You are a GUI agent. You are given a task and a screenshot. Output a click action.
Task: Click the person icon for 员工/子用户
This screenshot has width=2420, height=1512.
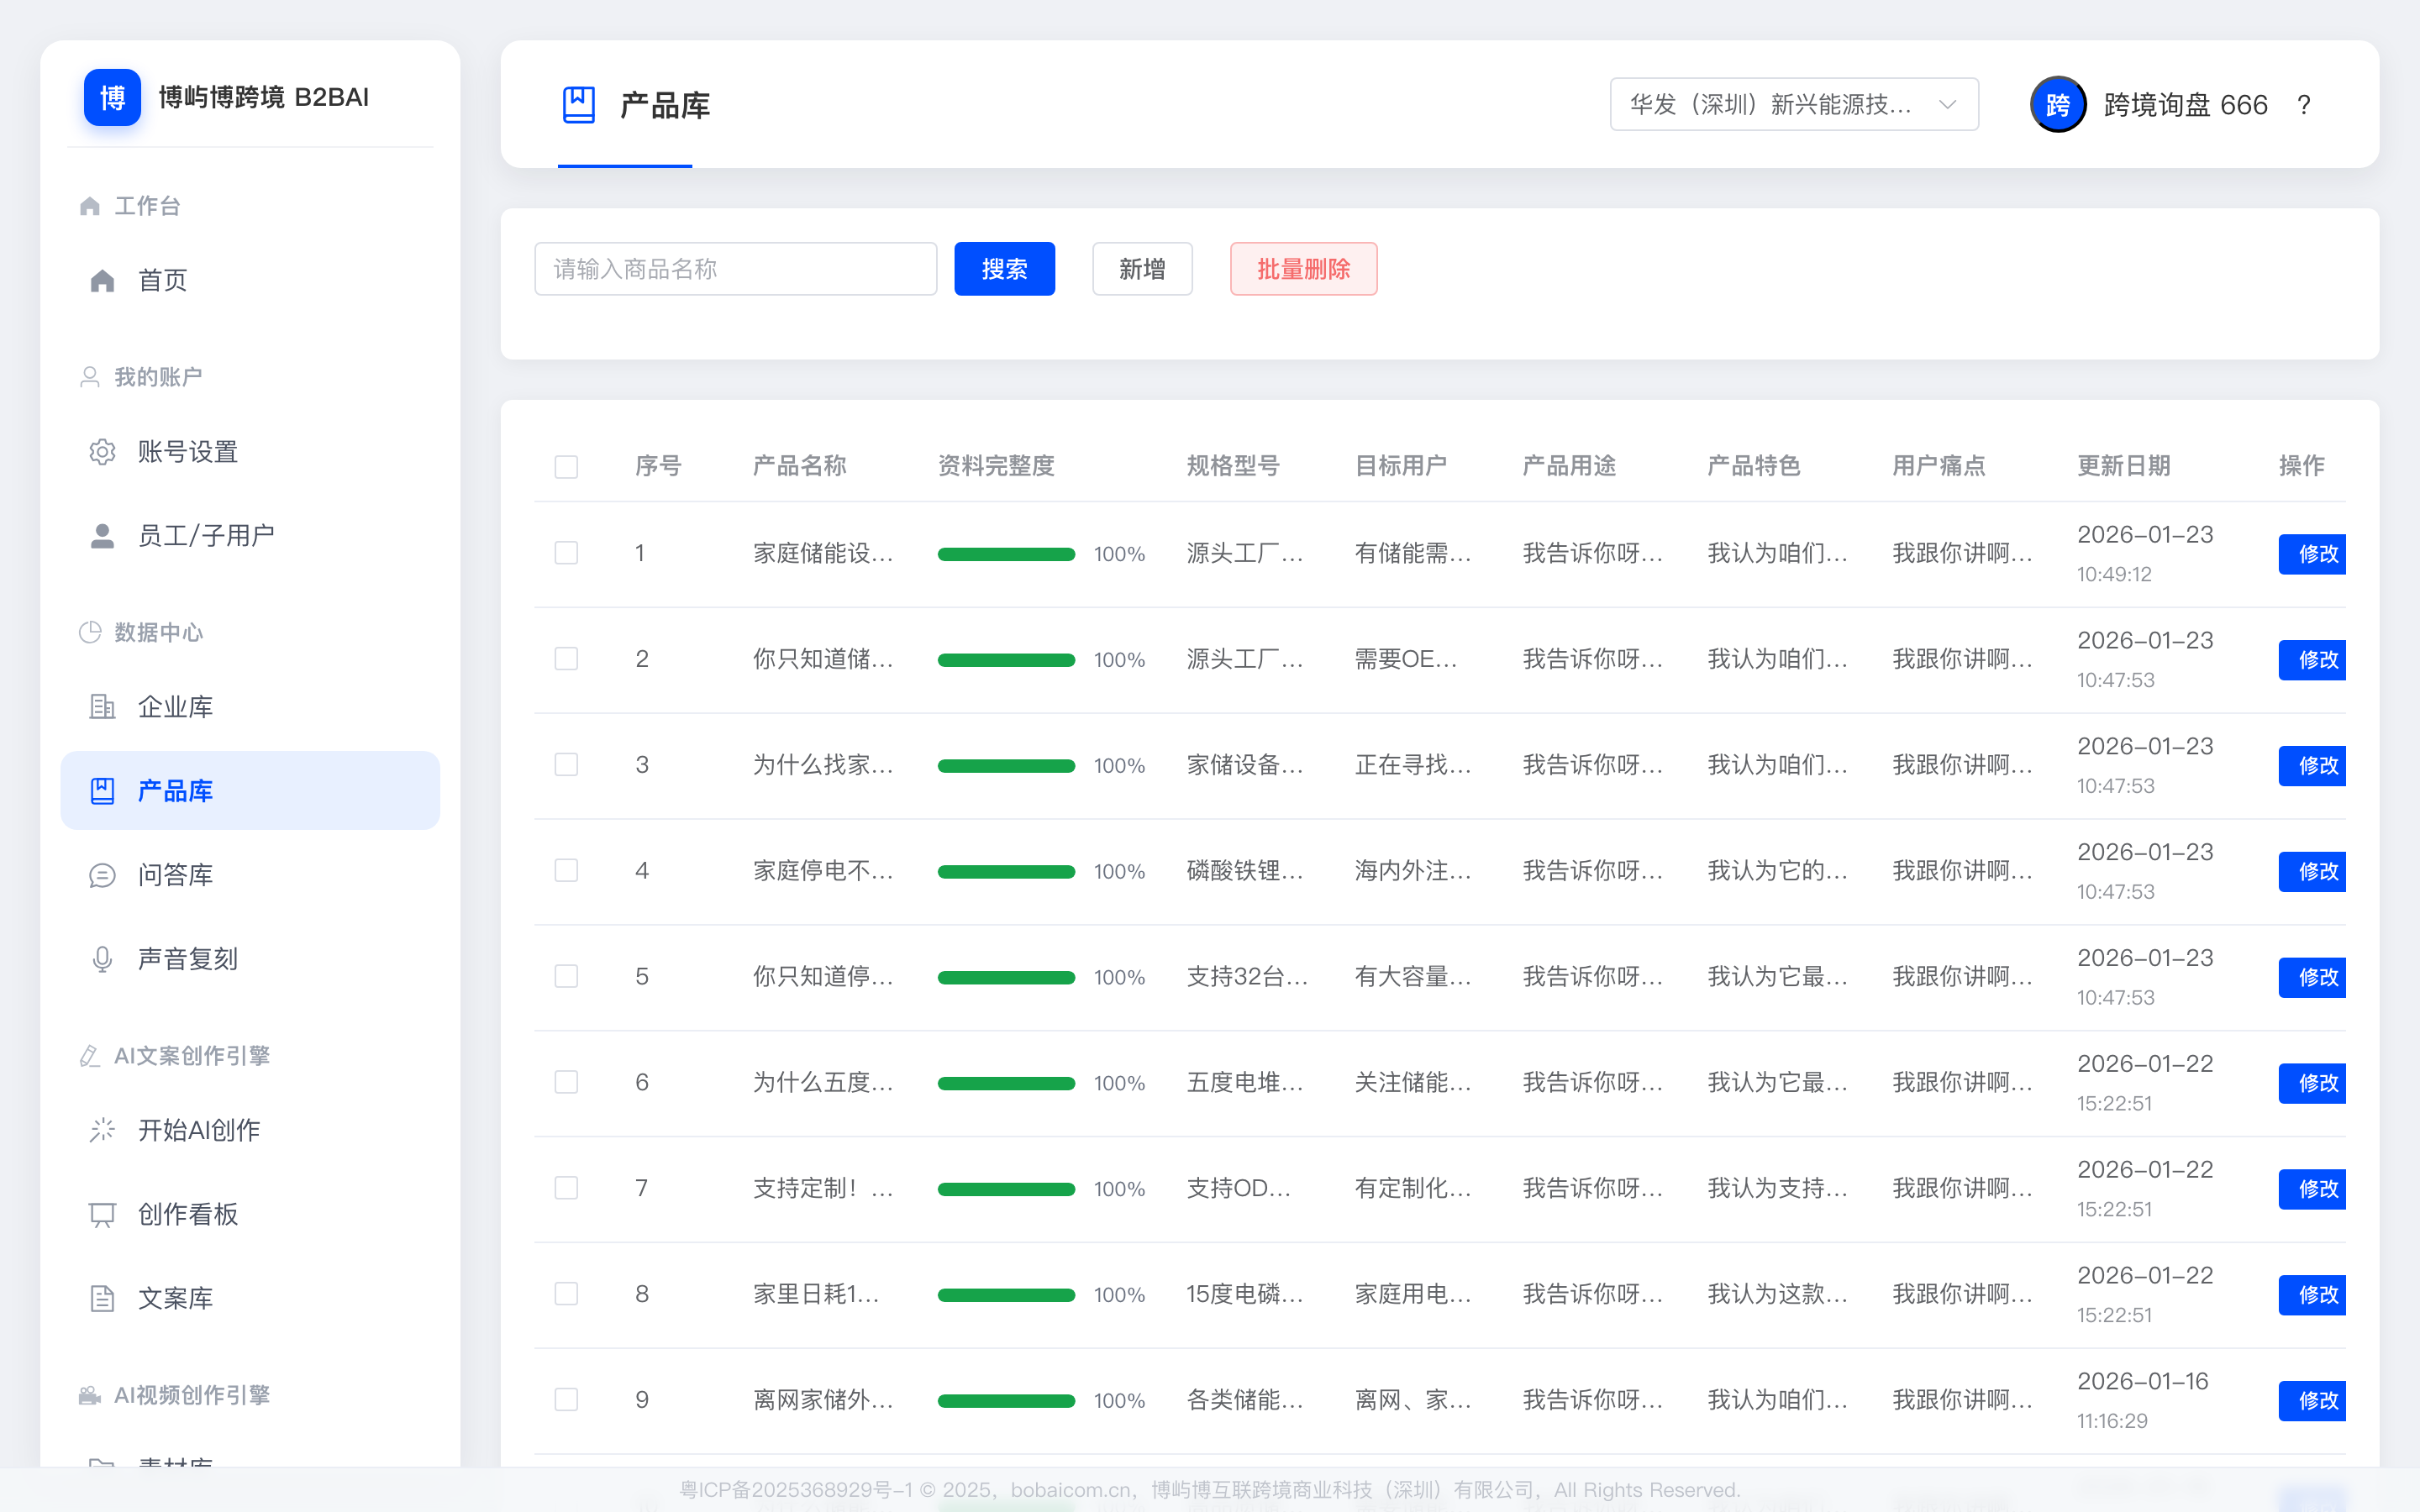102,536
